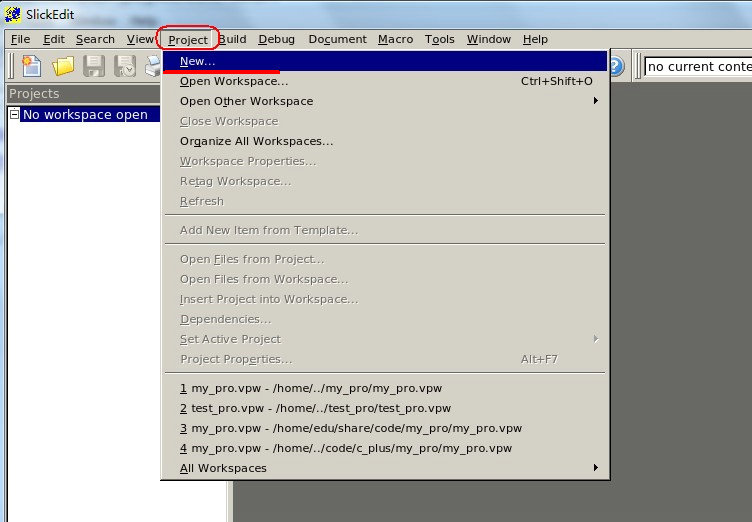Expand the Open Other Workspace submenu arrow
752x522 pixels.
[596, 101]
